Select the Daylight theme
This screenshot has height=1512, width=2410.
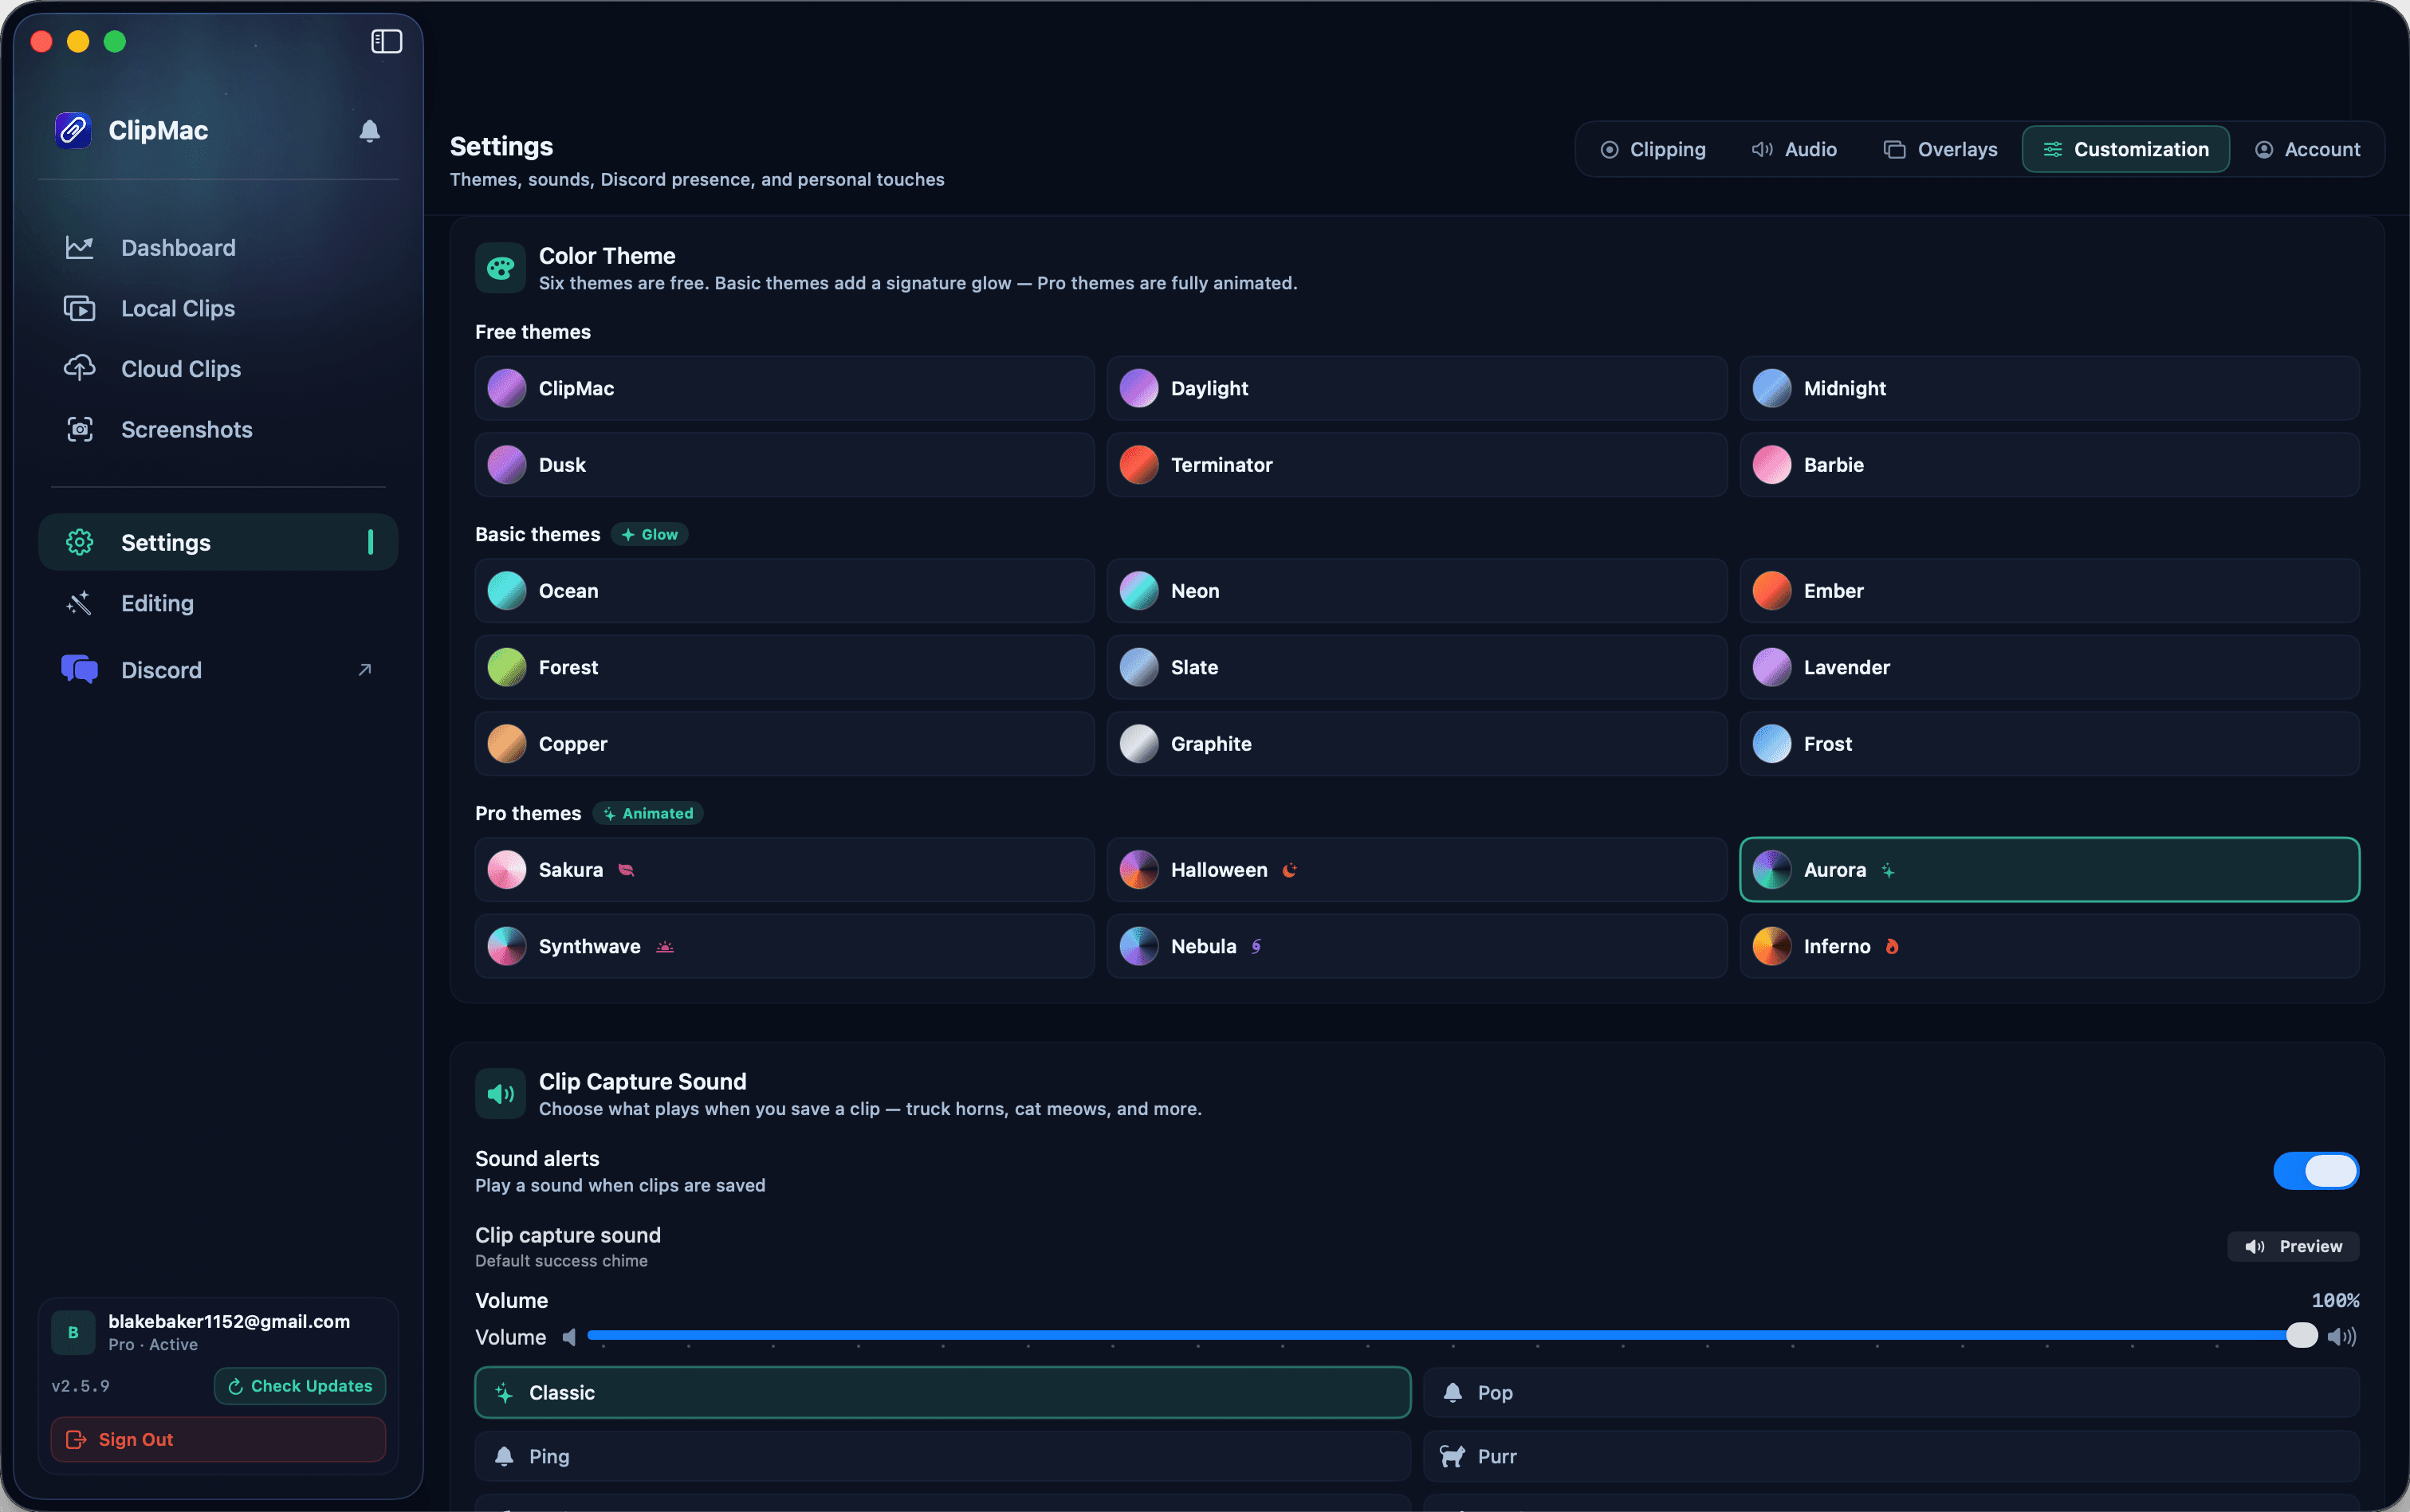point(1416,388)
